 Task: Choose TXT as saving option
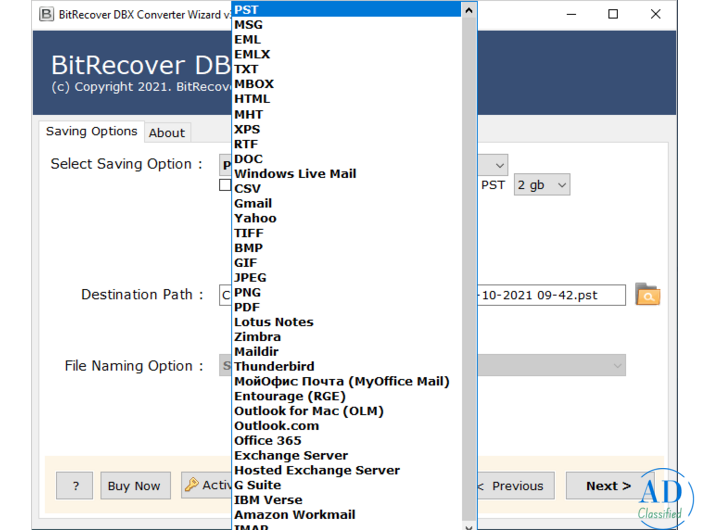tap(347, 69)
